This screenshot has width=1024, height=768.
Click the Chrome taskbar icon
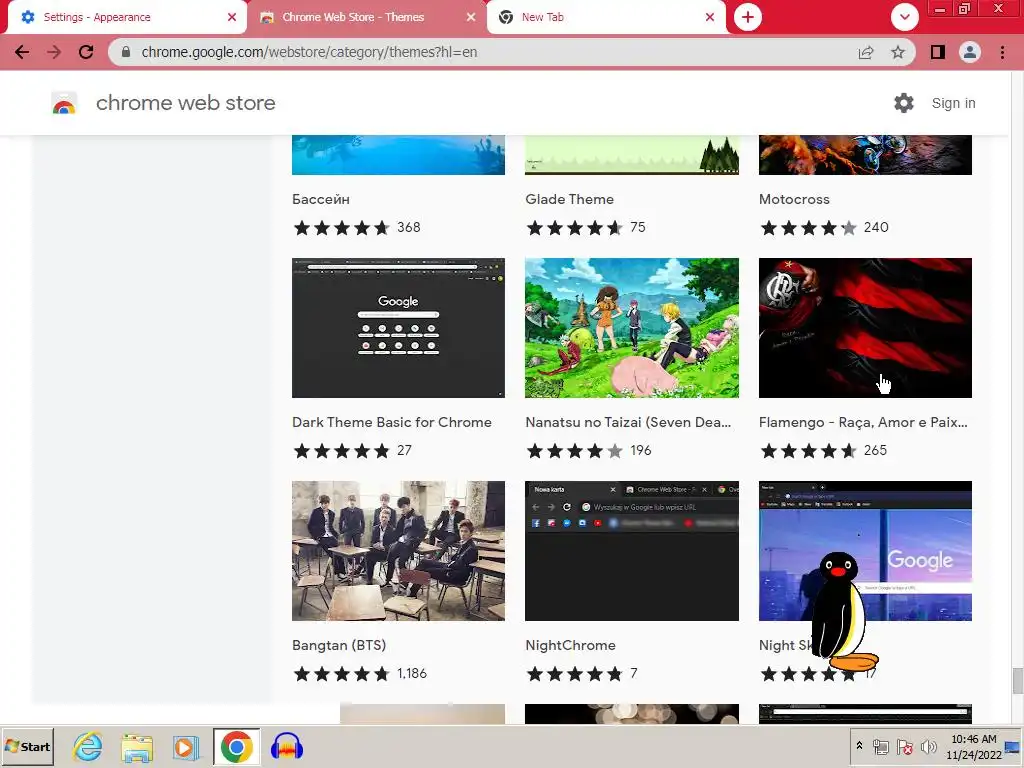[x=236, y=746]
